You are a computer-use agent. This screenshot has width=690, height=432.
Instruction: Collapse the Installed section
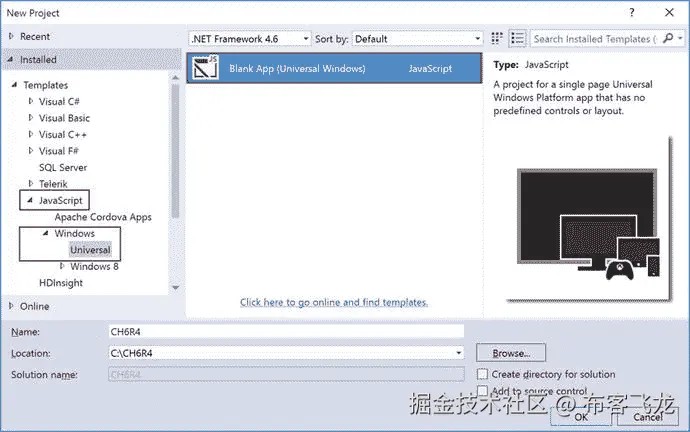tap(11, 59)
